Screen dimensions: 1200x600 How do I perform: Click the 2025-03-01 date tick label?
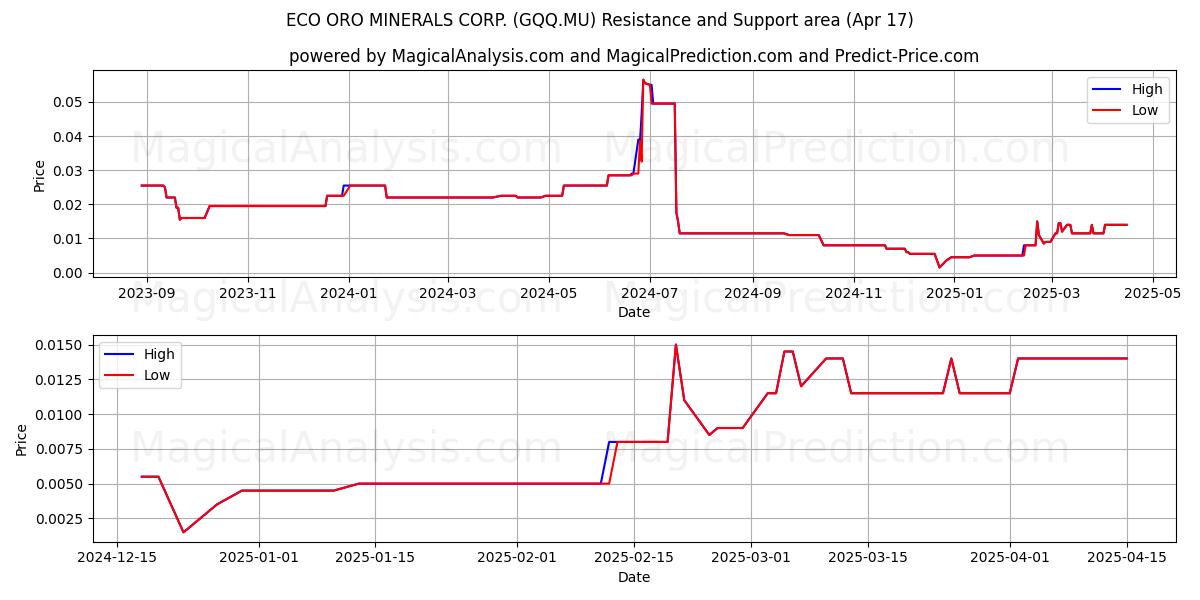(751, 558)
